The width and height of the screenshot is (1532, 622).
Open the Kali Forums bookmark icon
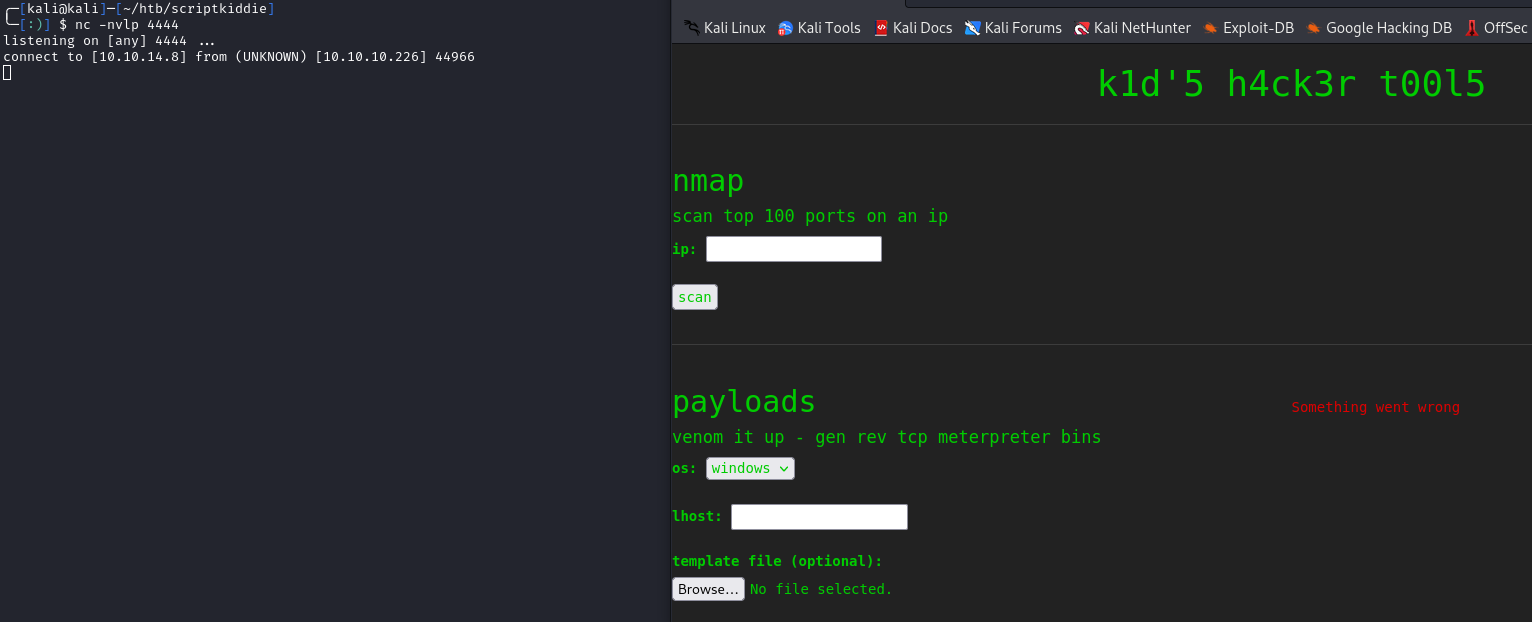[971, 28]
